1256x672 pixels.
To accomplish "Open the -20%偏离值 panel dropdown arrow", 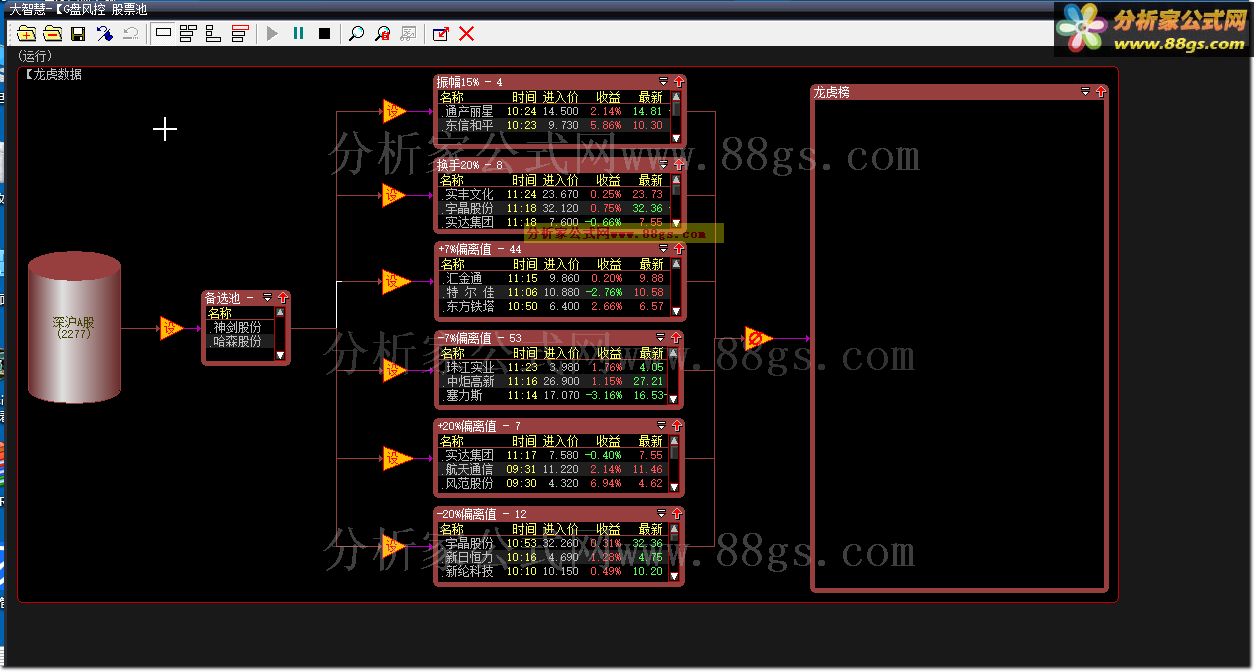I will pos(663,514).
